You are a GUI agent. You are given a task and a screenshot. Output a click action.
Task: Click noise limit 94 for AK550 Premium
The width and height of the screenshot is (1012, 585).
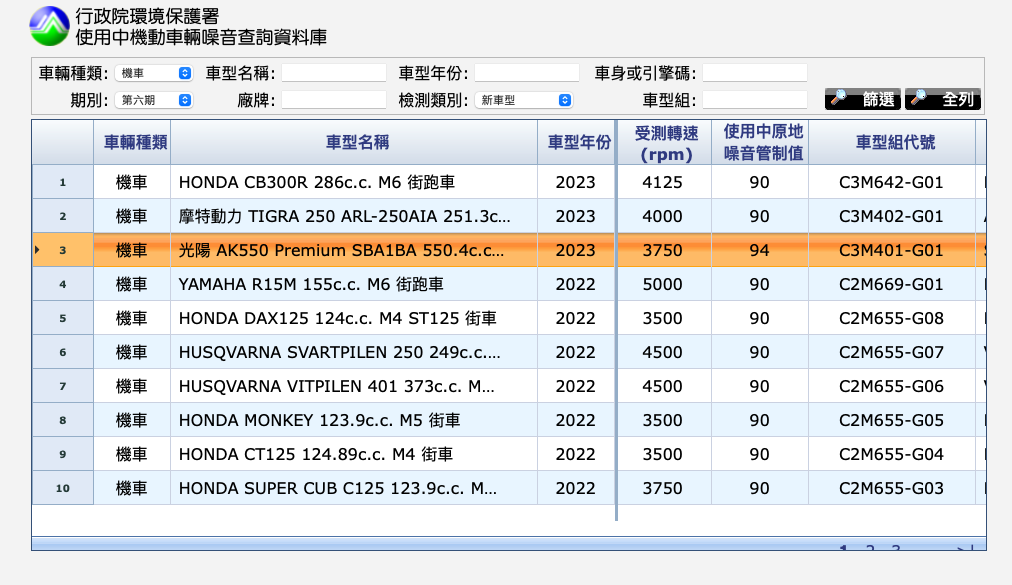point(759,250)
